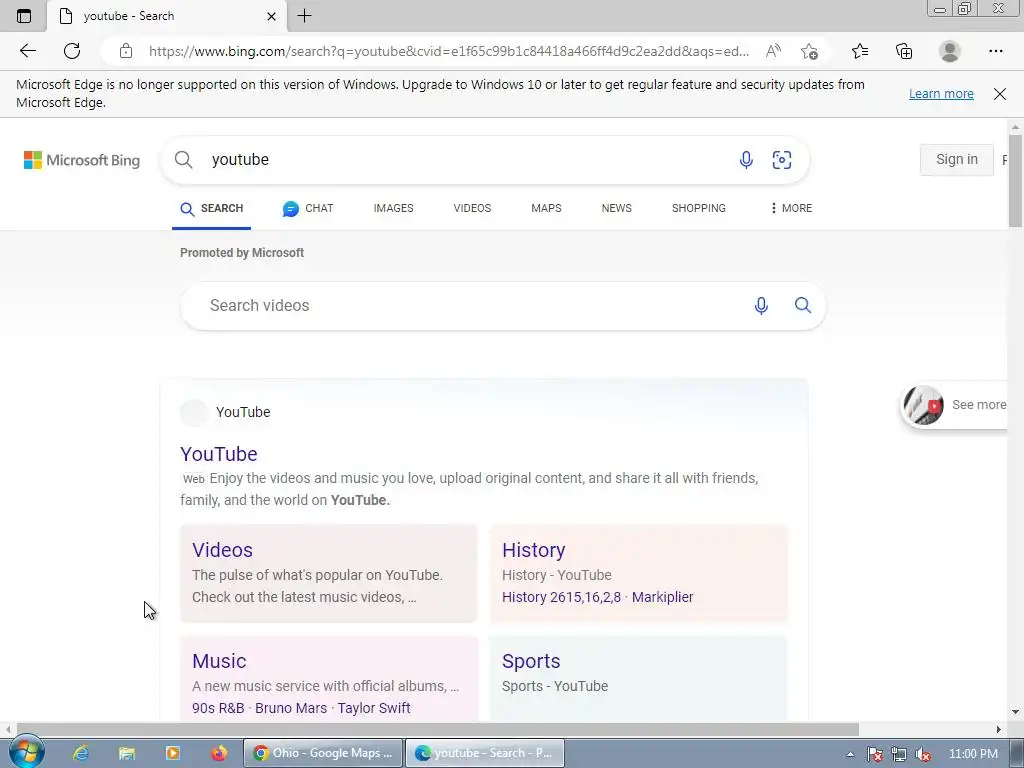Submit Search videos with magnifier icon
The width and height of the screenshot is (1024, 768).
pos(803,305)
